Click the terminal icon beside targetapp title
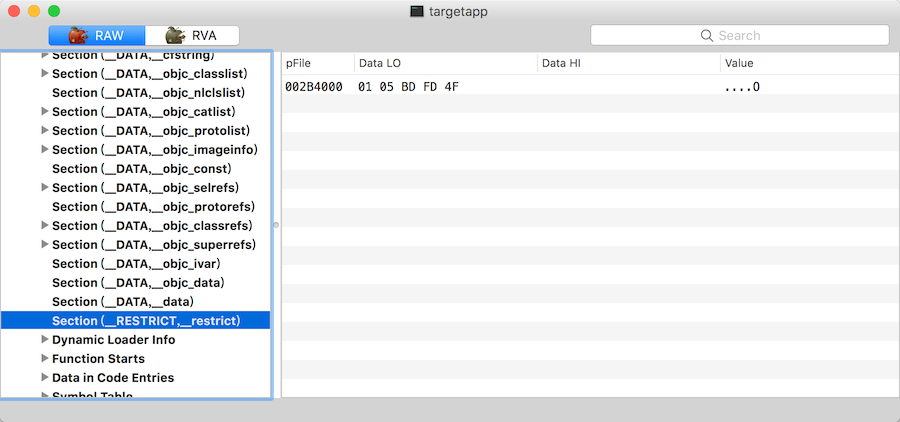Viewport: 900px width, 422px height. pos(417,11)
